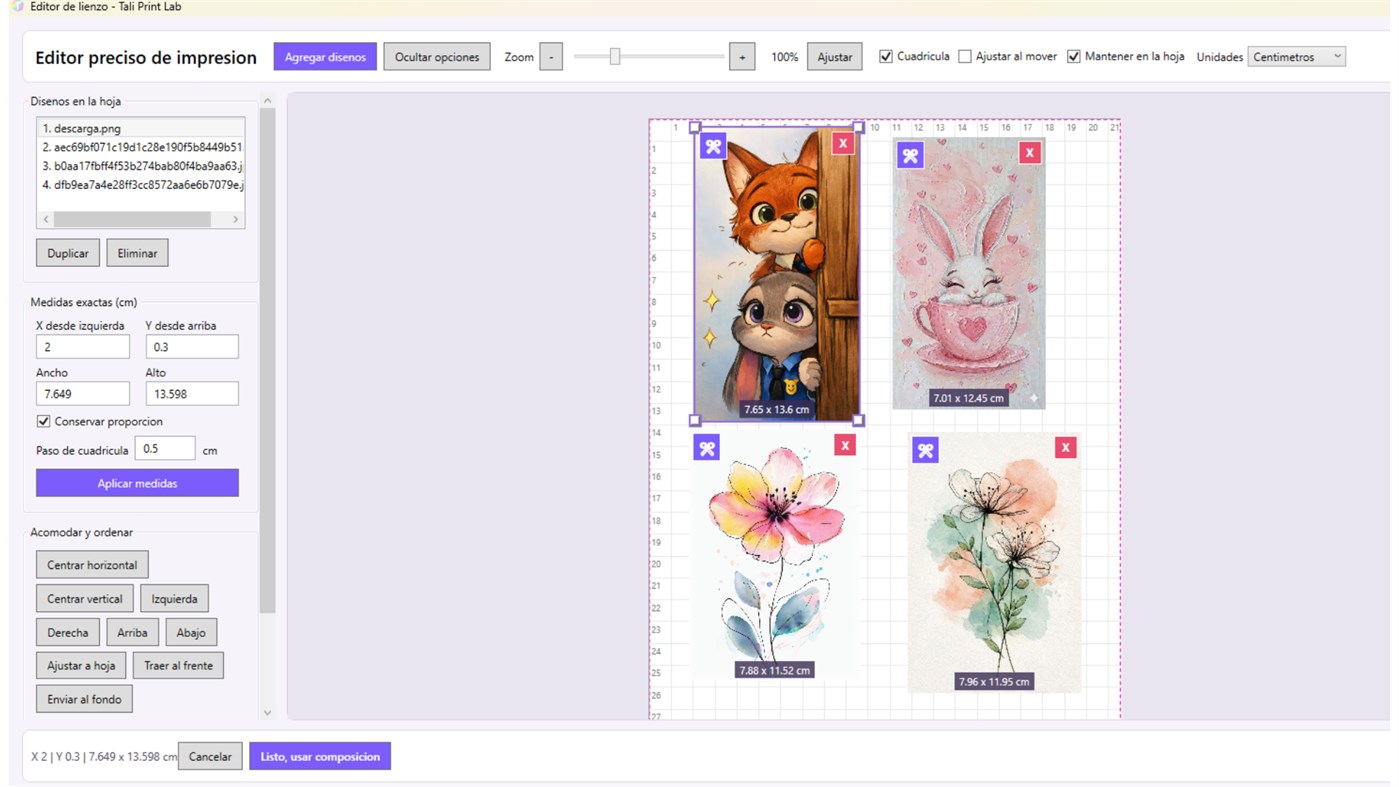
Task: Click the Ancho input field
Action: (x=83, y=394)
